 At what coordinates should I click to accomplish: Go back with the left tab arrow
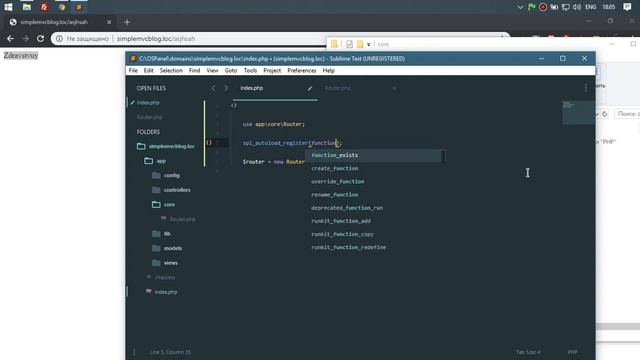point(213,88)
